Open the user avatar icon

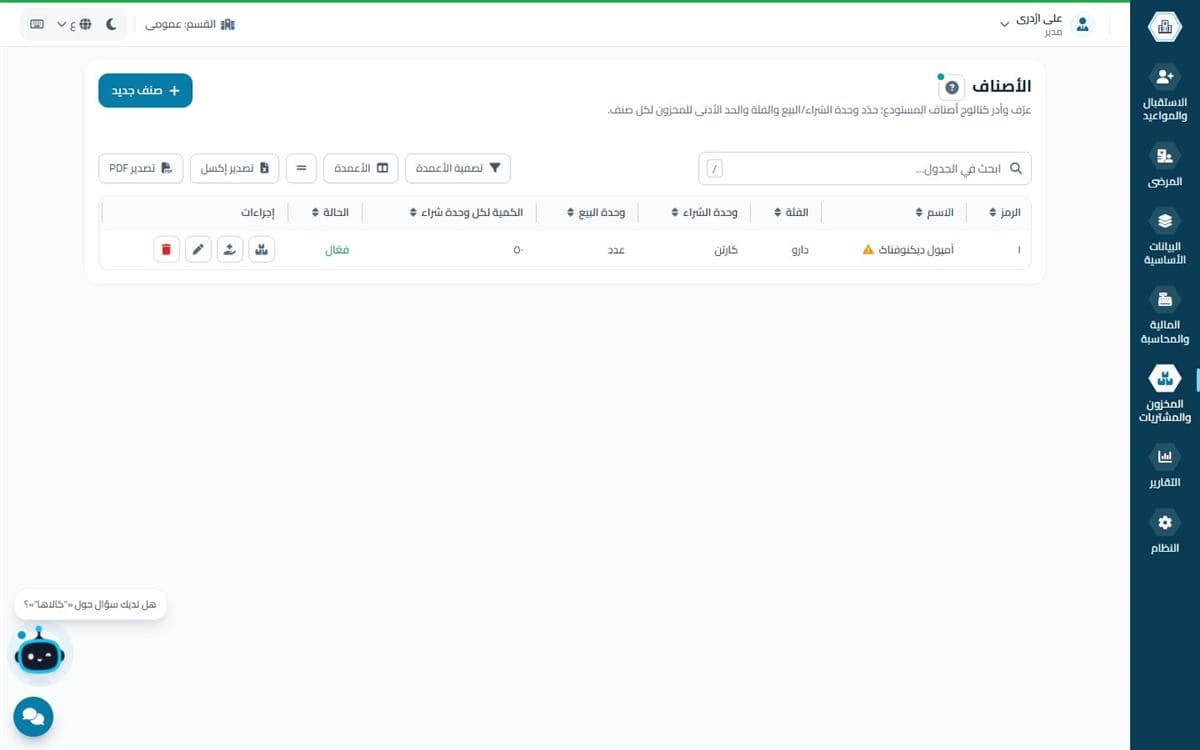tap(1082, 24)
